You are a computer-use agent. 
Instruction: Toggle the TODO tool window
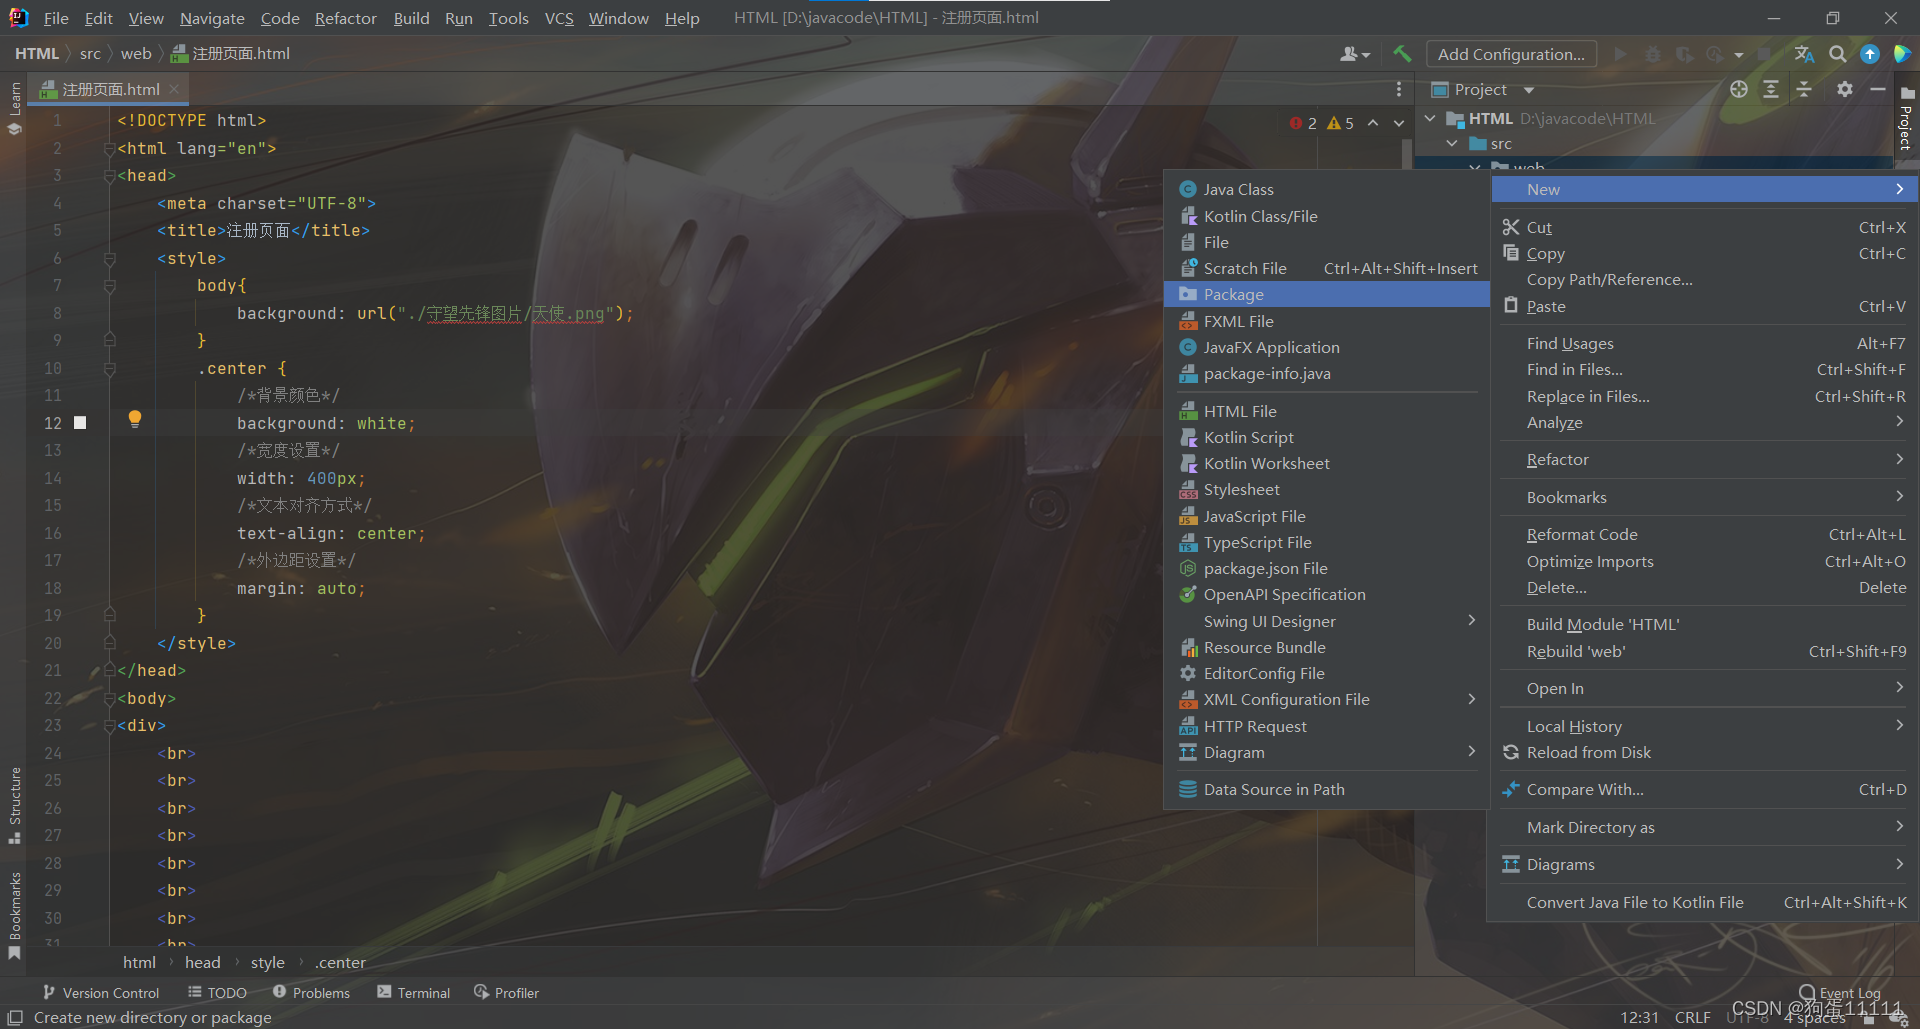coord(217,992)
